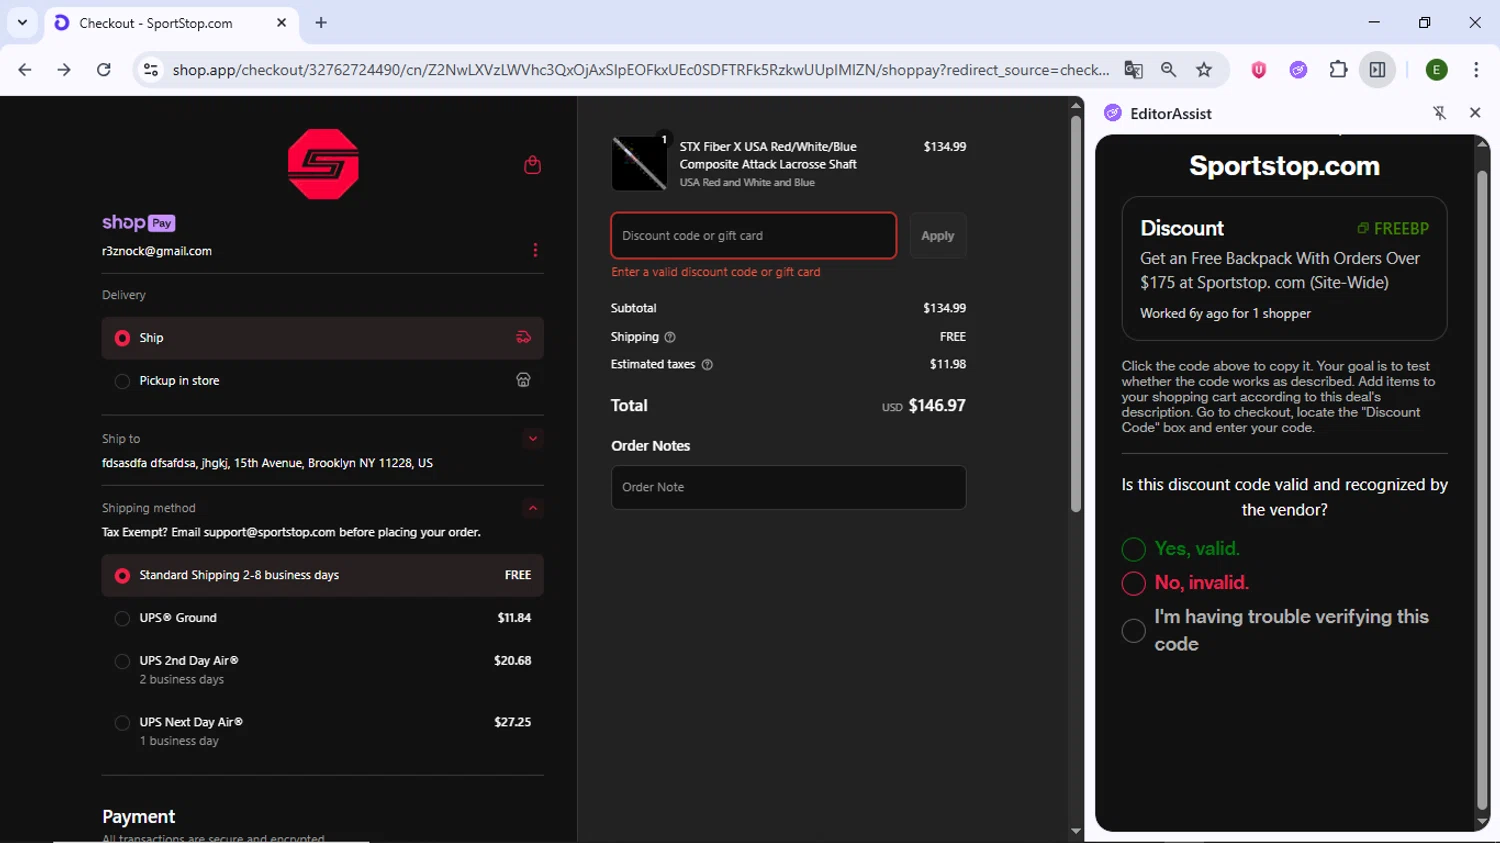
Task: Open the purple EditorAssist extension icon in toolbar
Action: click(1298, 69)
